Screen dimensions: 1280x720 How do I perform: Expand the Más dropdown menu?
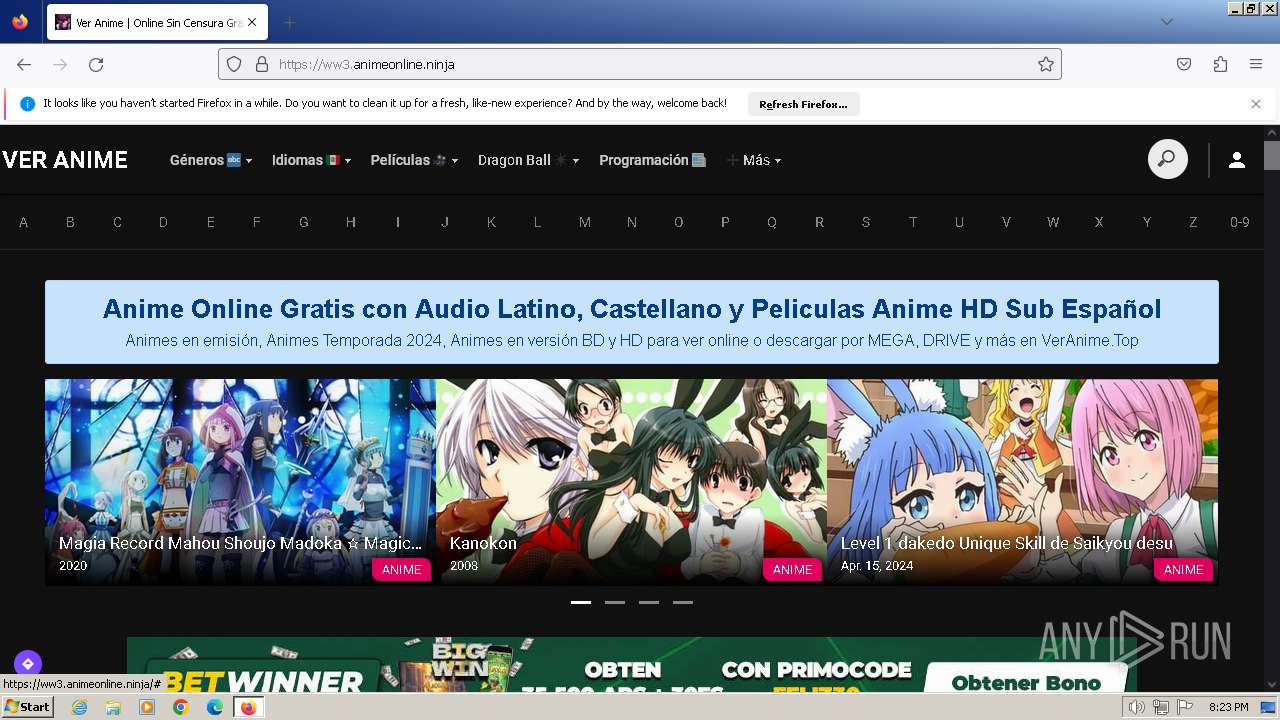[754, 160]
